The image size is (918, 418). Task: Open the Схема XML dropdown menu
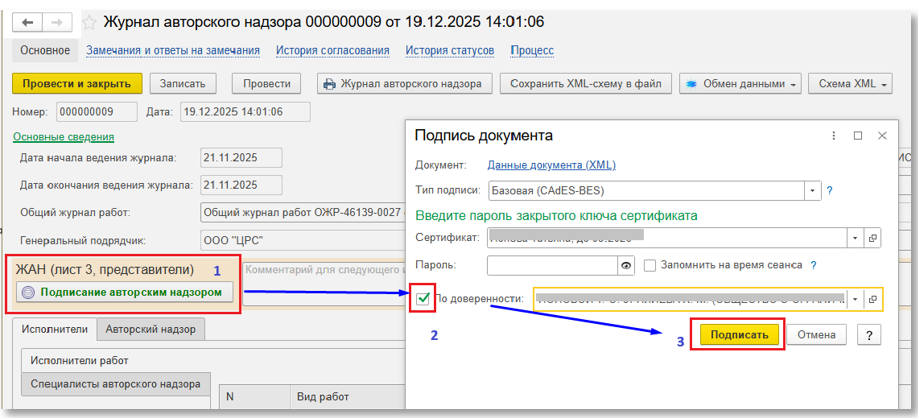847,84
